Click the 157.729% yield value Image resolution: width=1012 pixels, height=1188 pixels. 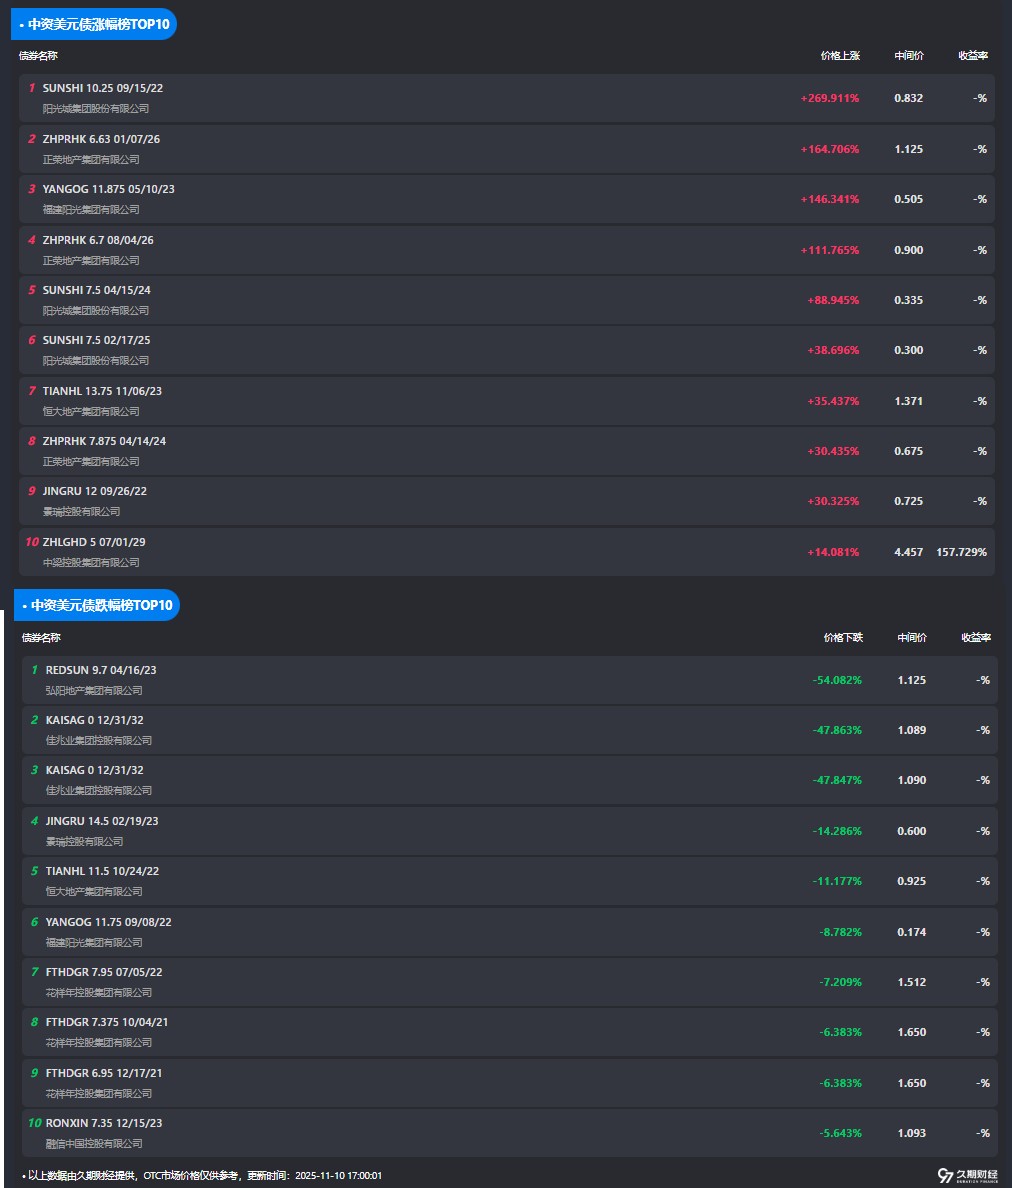click(961, 552)
